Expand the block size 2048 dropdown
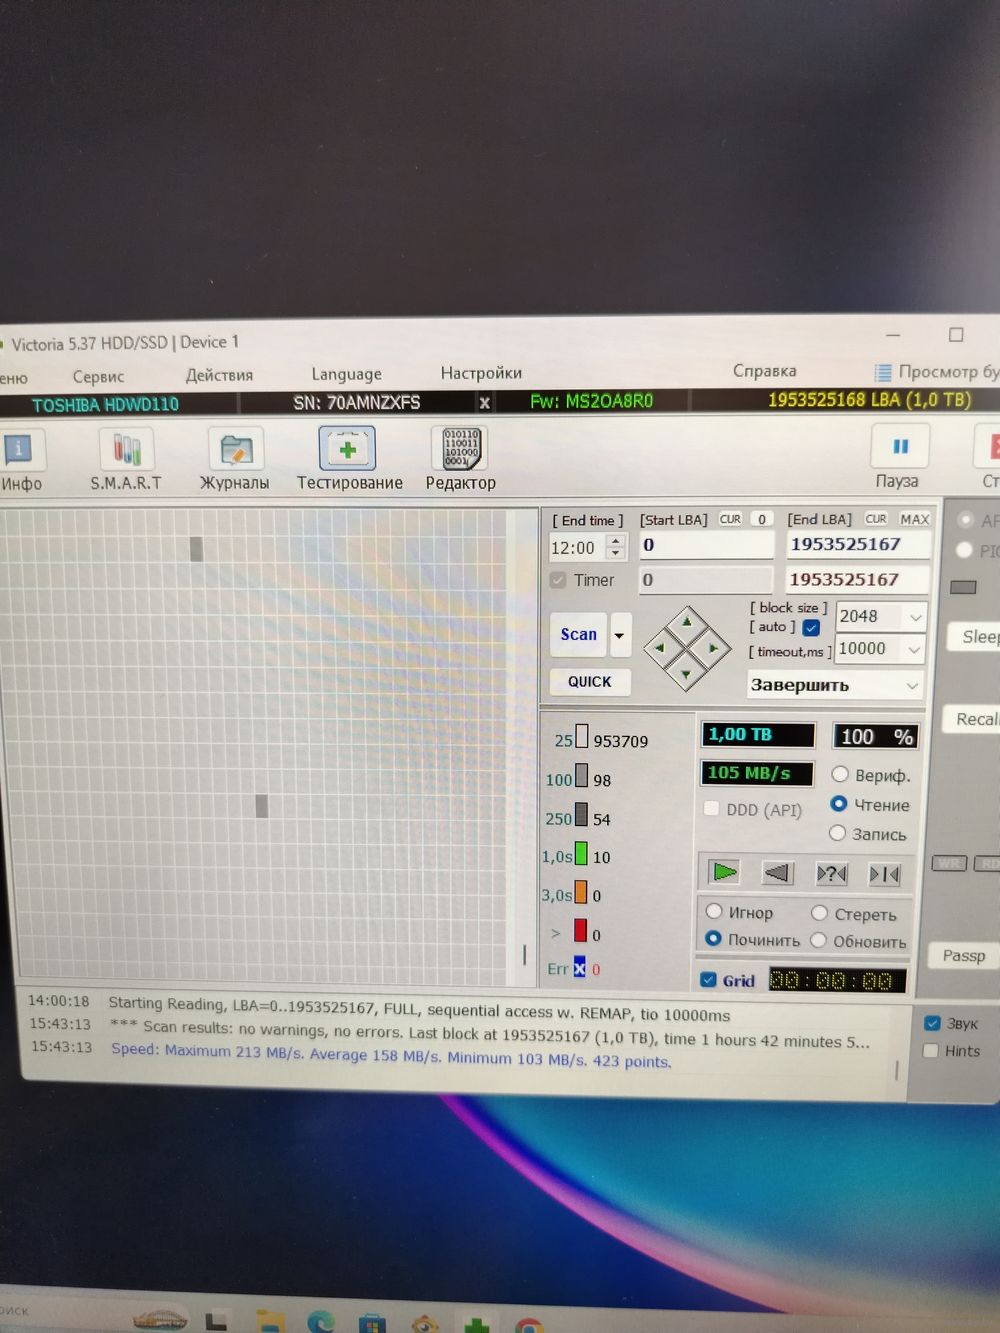 click(915, 617)
